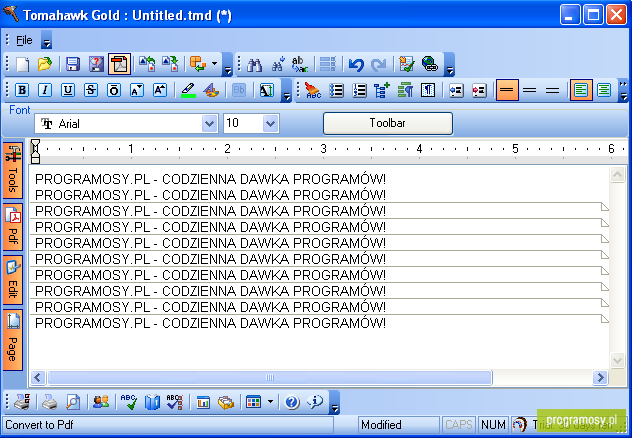
Task: Run spell check ABC checkmark
Action: [x=129, y=402]
